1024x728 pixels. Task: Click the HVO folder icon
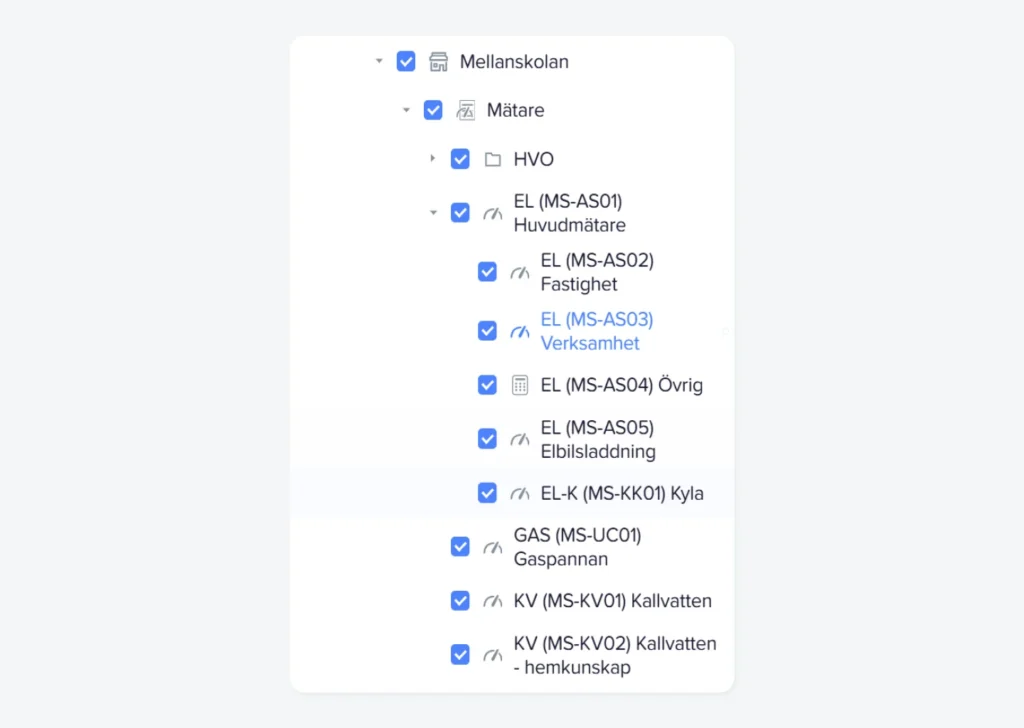click(492, 159)
